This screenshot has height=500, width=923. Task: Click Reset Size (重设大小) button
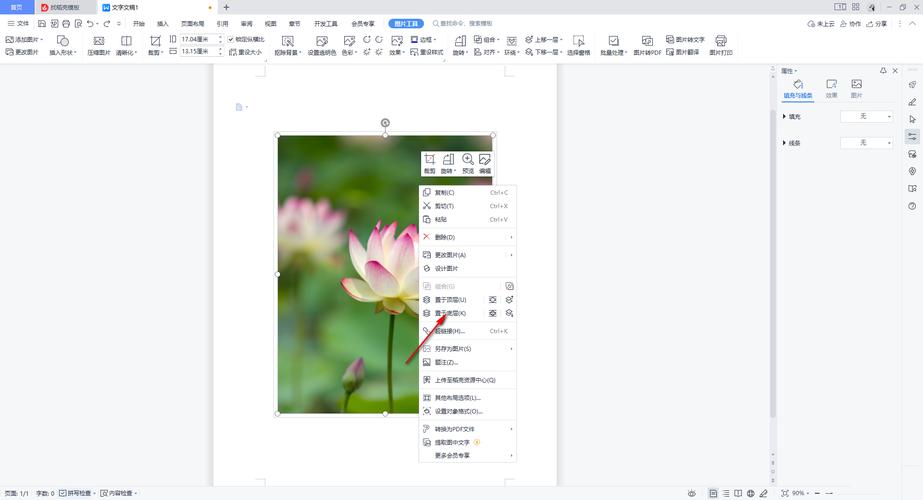[x=245, y=52]
